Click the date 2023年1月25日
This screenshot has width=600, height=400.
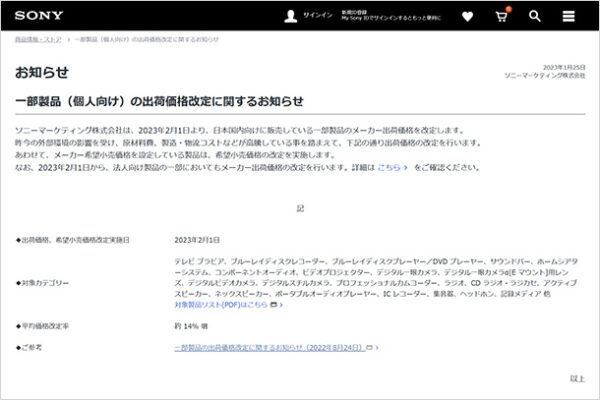point(564,67)
